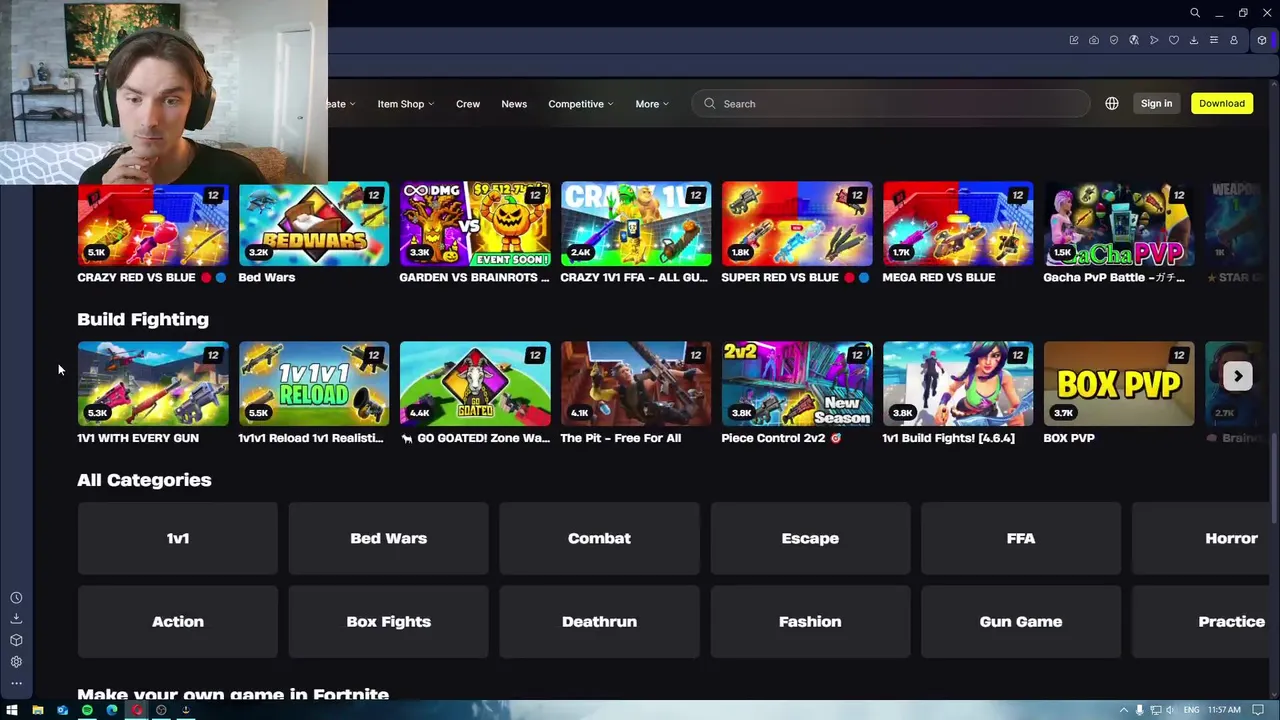Viewport: 1280px width, 720px height.
Task: Open SUPER RED VS BLUE thumbnail
Action: (797, 224)
